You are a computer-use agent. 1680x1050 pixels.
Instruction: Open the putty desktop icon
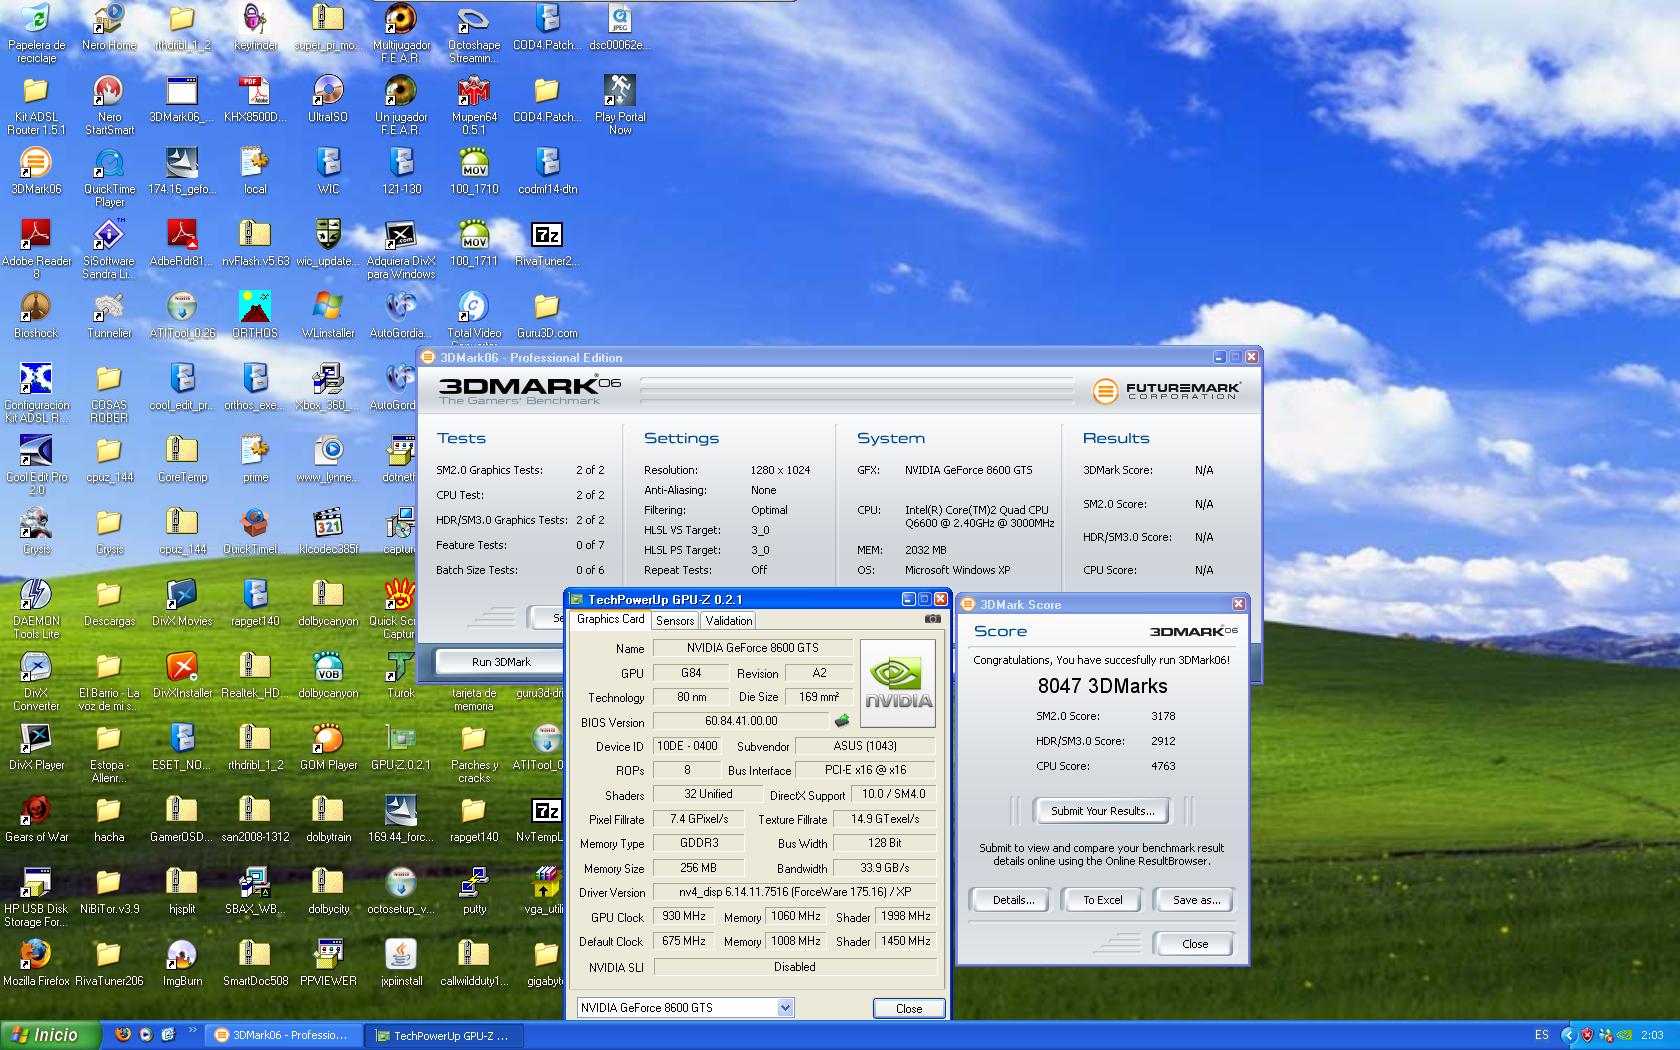pyautogui.click(x=474, y=890)
